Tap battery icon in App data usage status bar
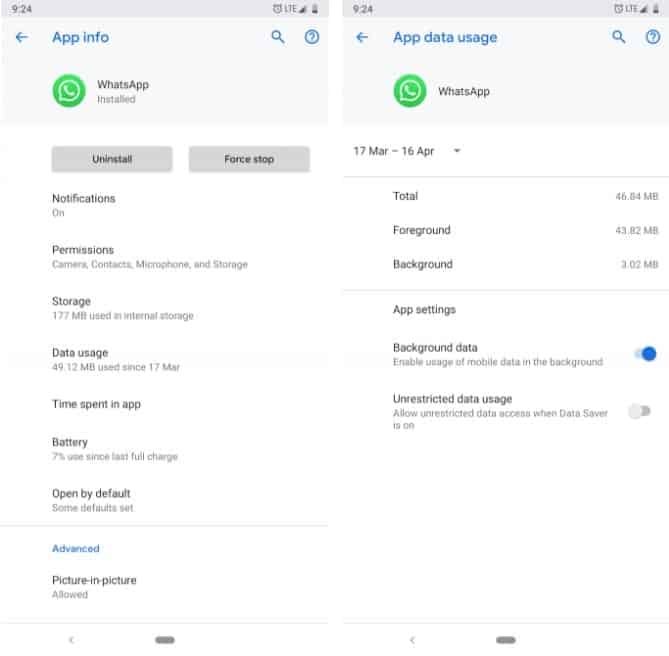This screenshot has height=656, width=669. coord(656,9)
